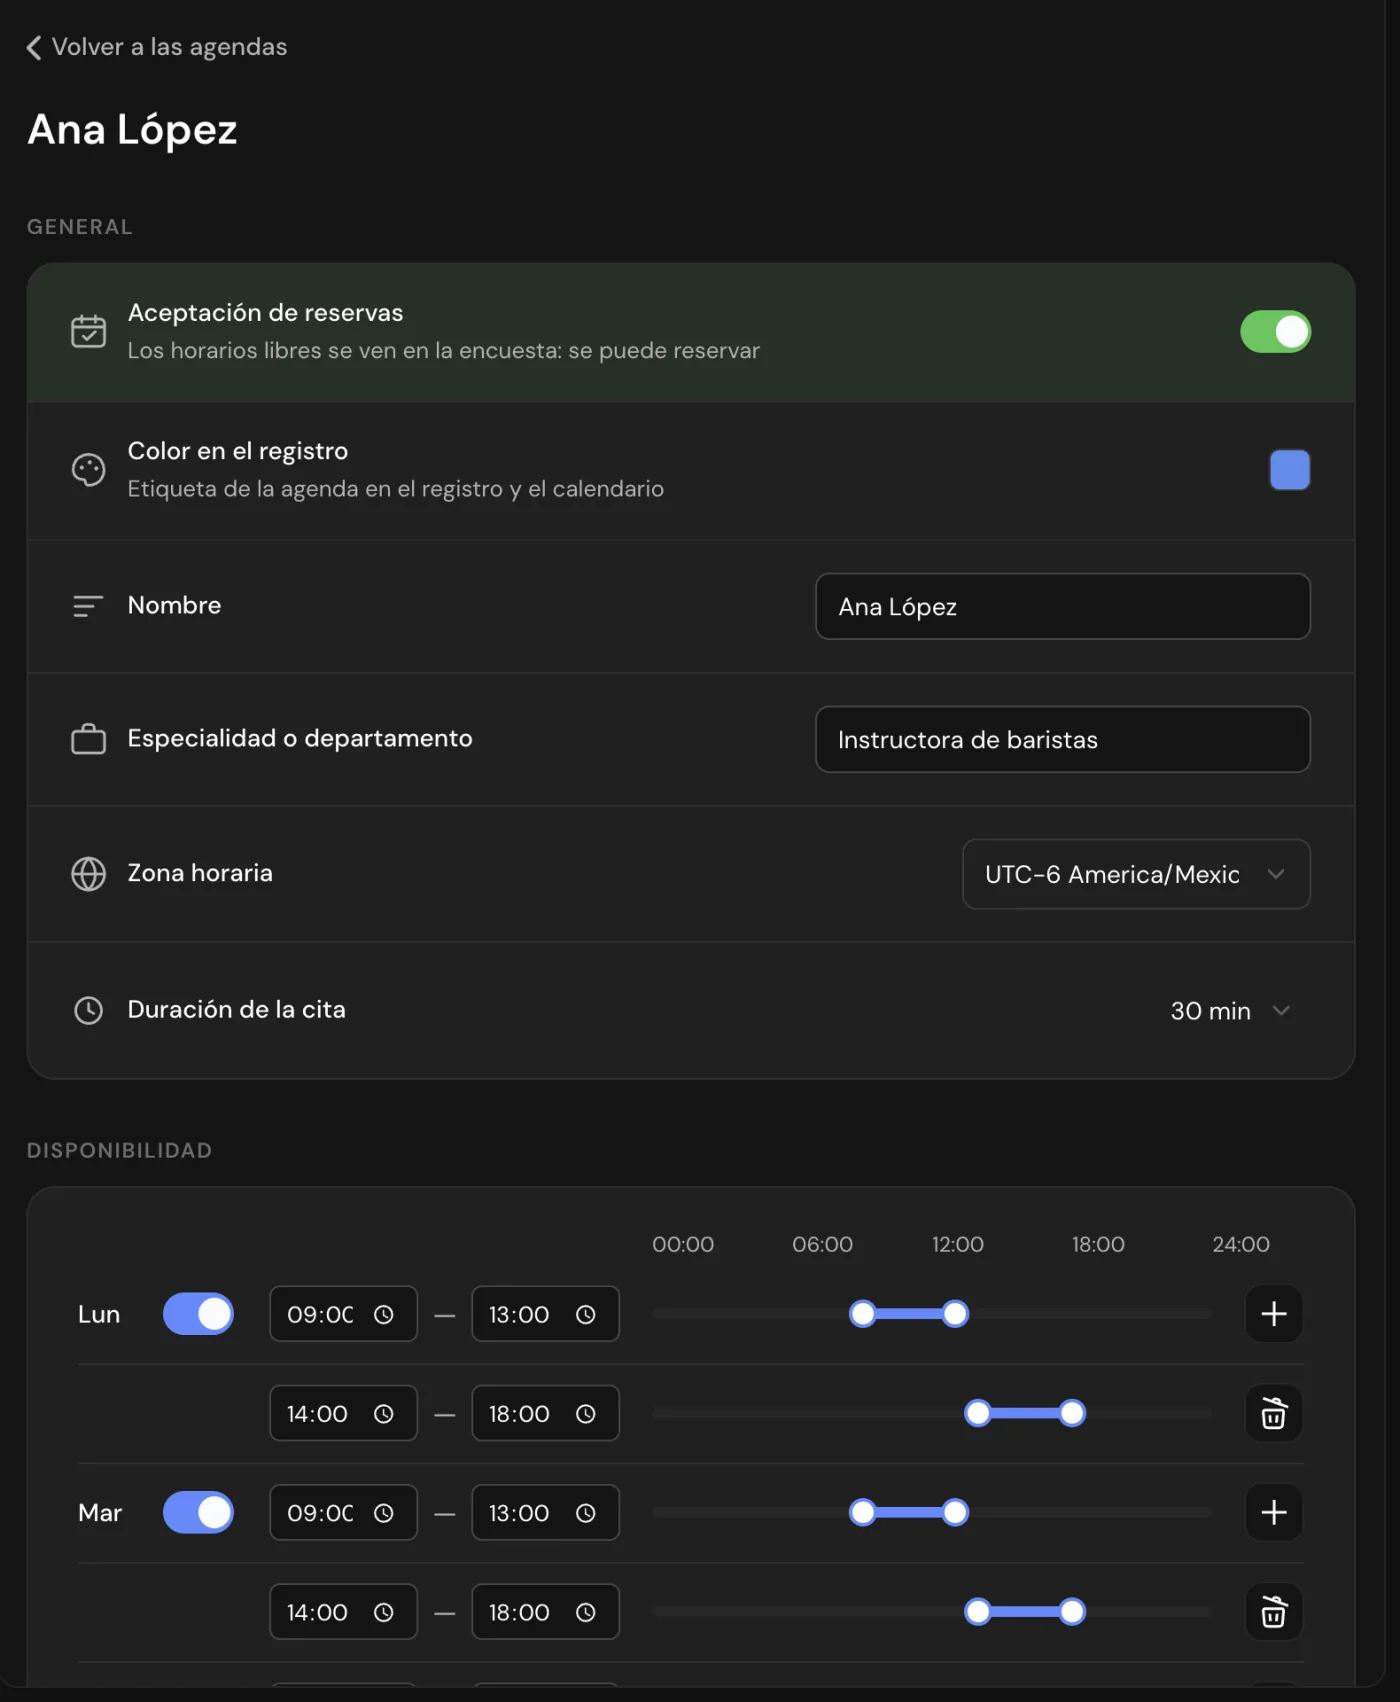Click the Lun 14:00 start time field
Viewport: 1400px width, 1702px height.
coord(343,1413)
